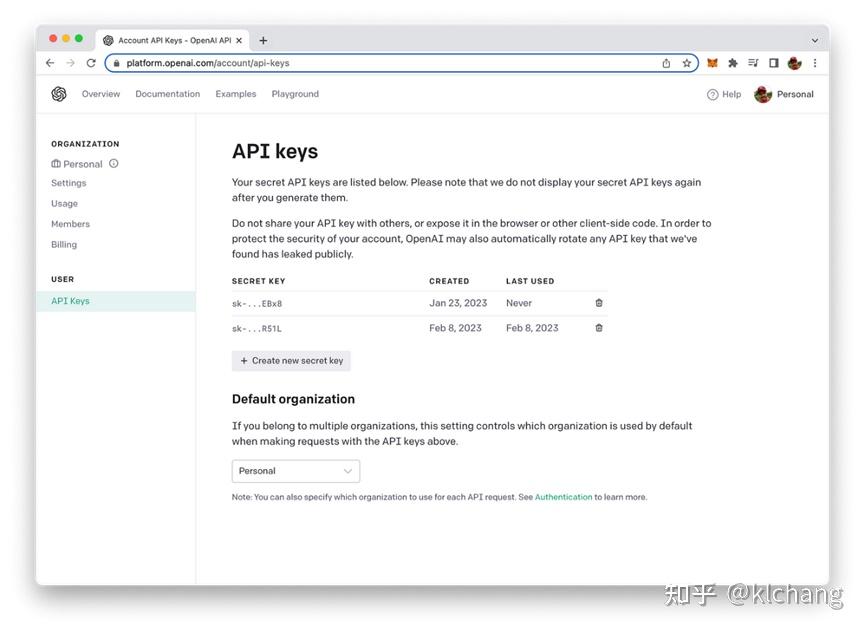
Task: Select Usage in the sidebar
Action: point(64,203)
